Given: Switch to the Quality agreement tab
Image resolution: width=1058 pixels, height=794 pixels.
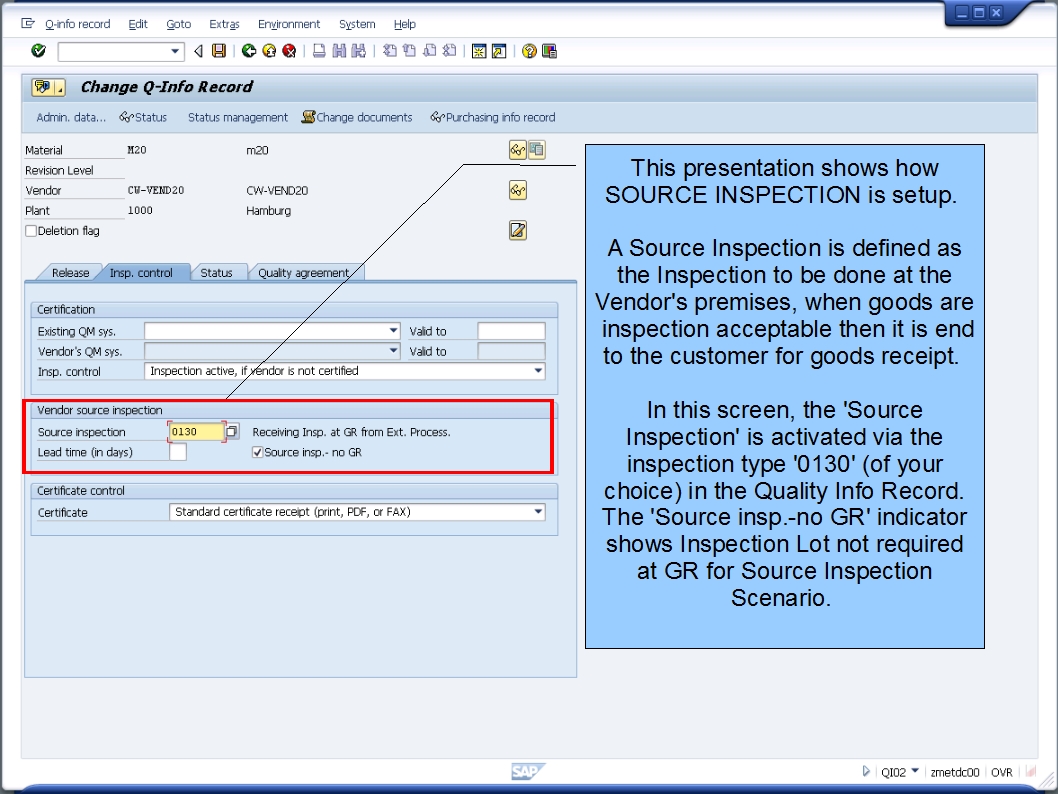Looking at the screenshot, I should coord(303,271).
